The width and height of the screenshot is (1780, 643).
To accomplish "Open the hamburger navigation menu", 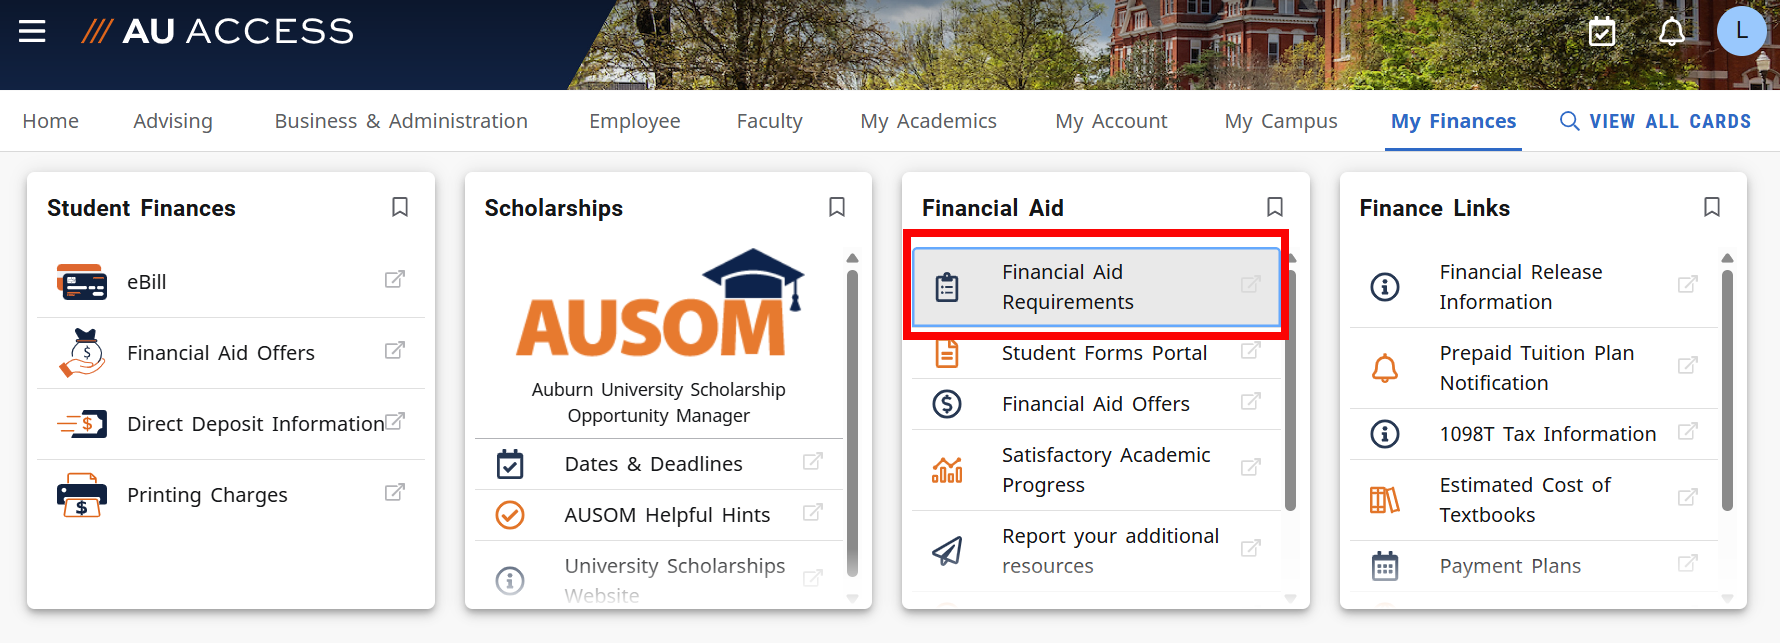I will (33, 31).
